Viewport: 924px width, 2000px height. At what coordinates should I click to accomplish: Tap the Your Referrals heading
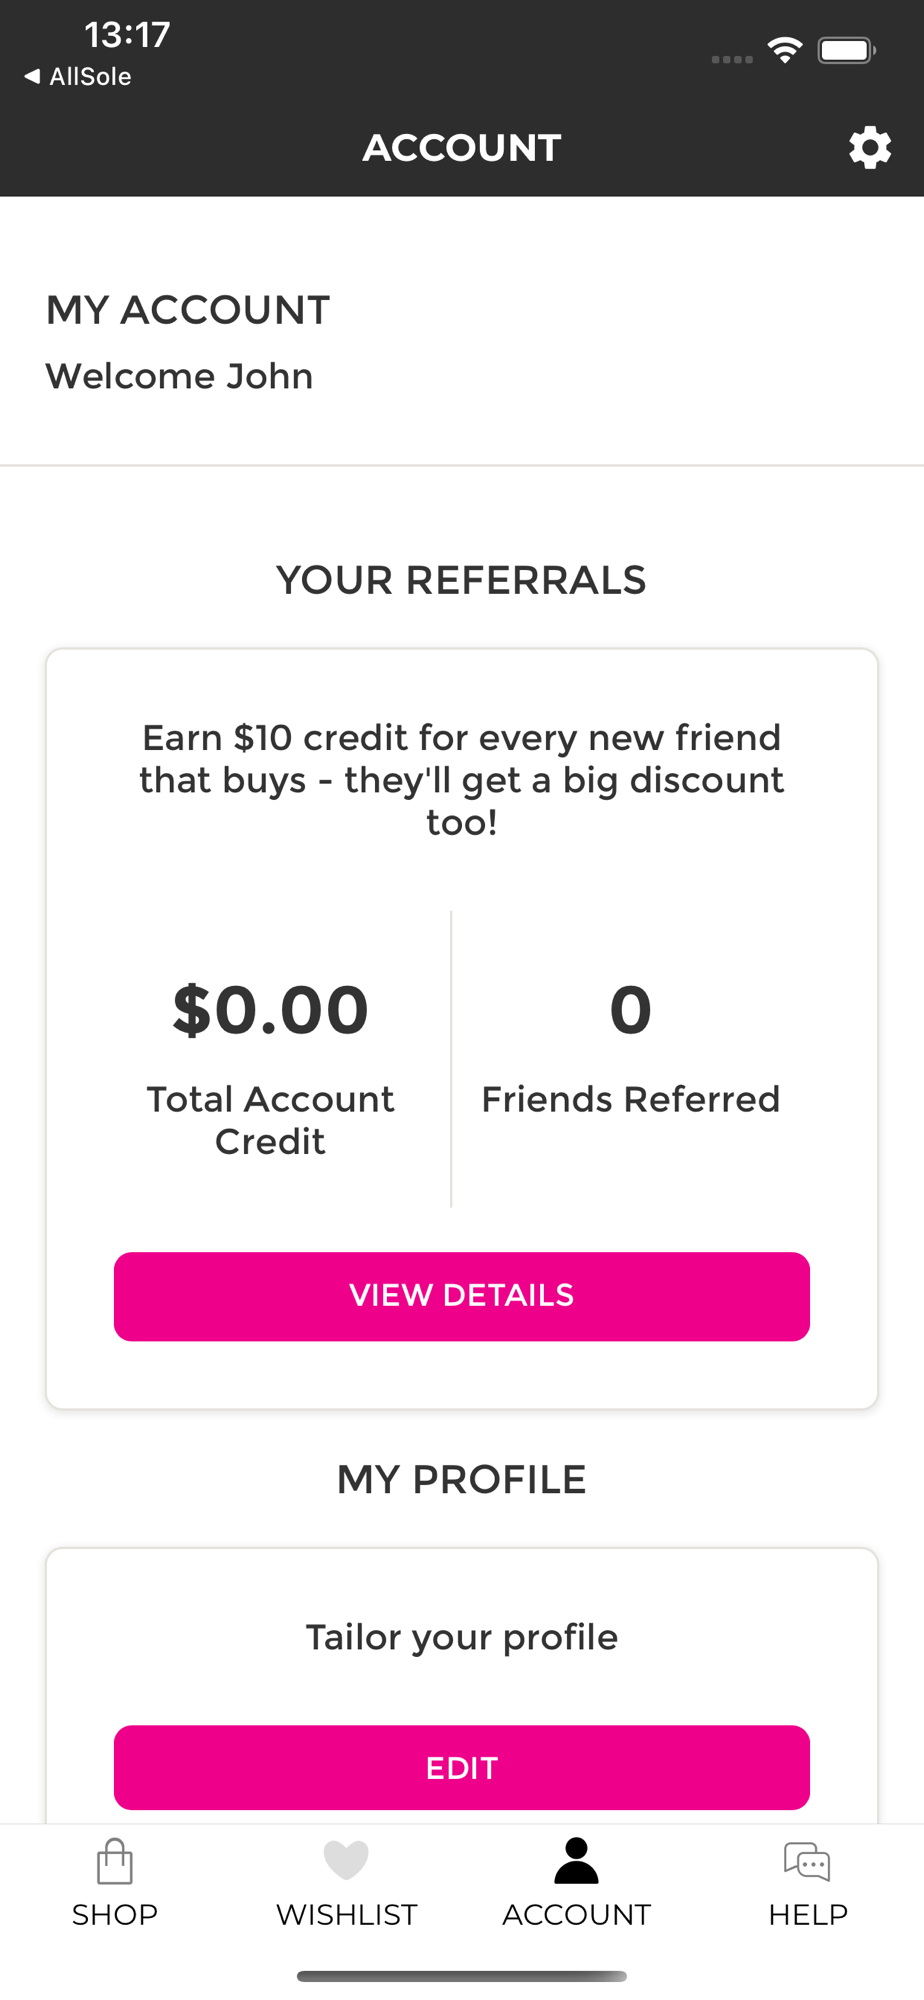tap(461, 581)
